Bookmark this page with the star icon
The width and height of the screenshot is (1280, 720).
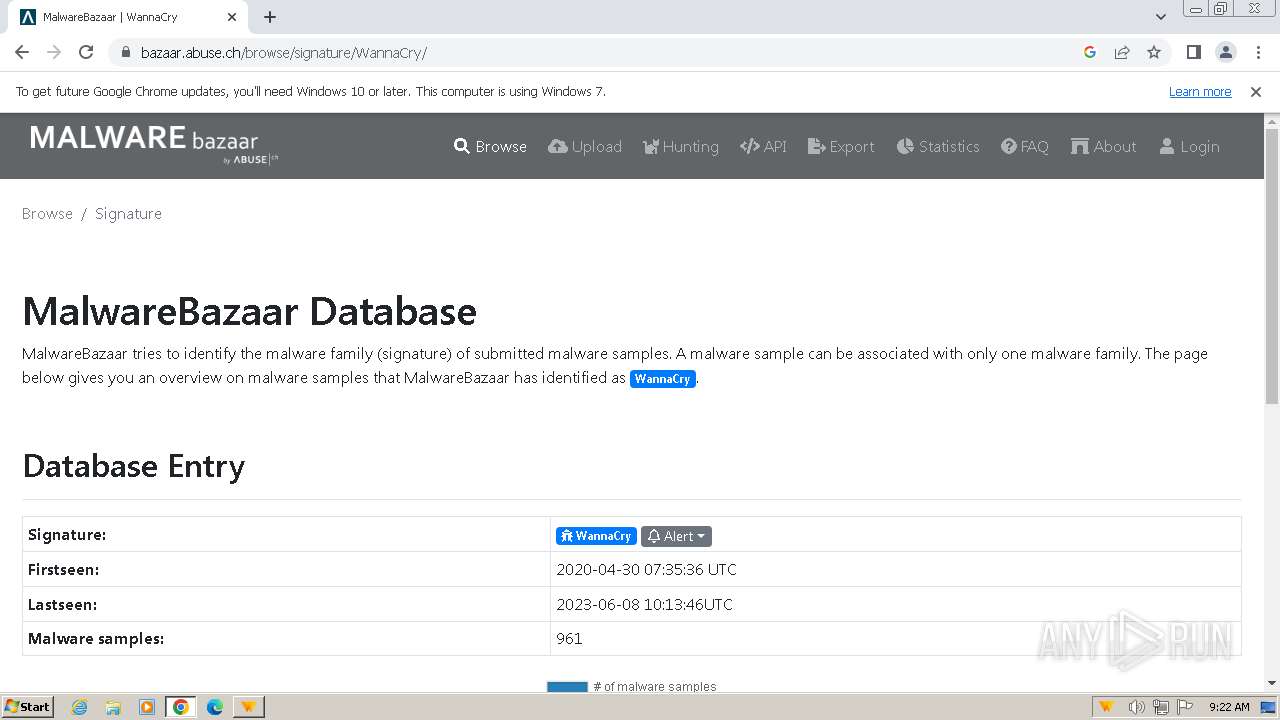click(1154, 52)
